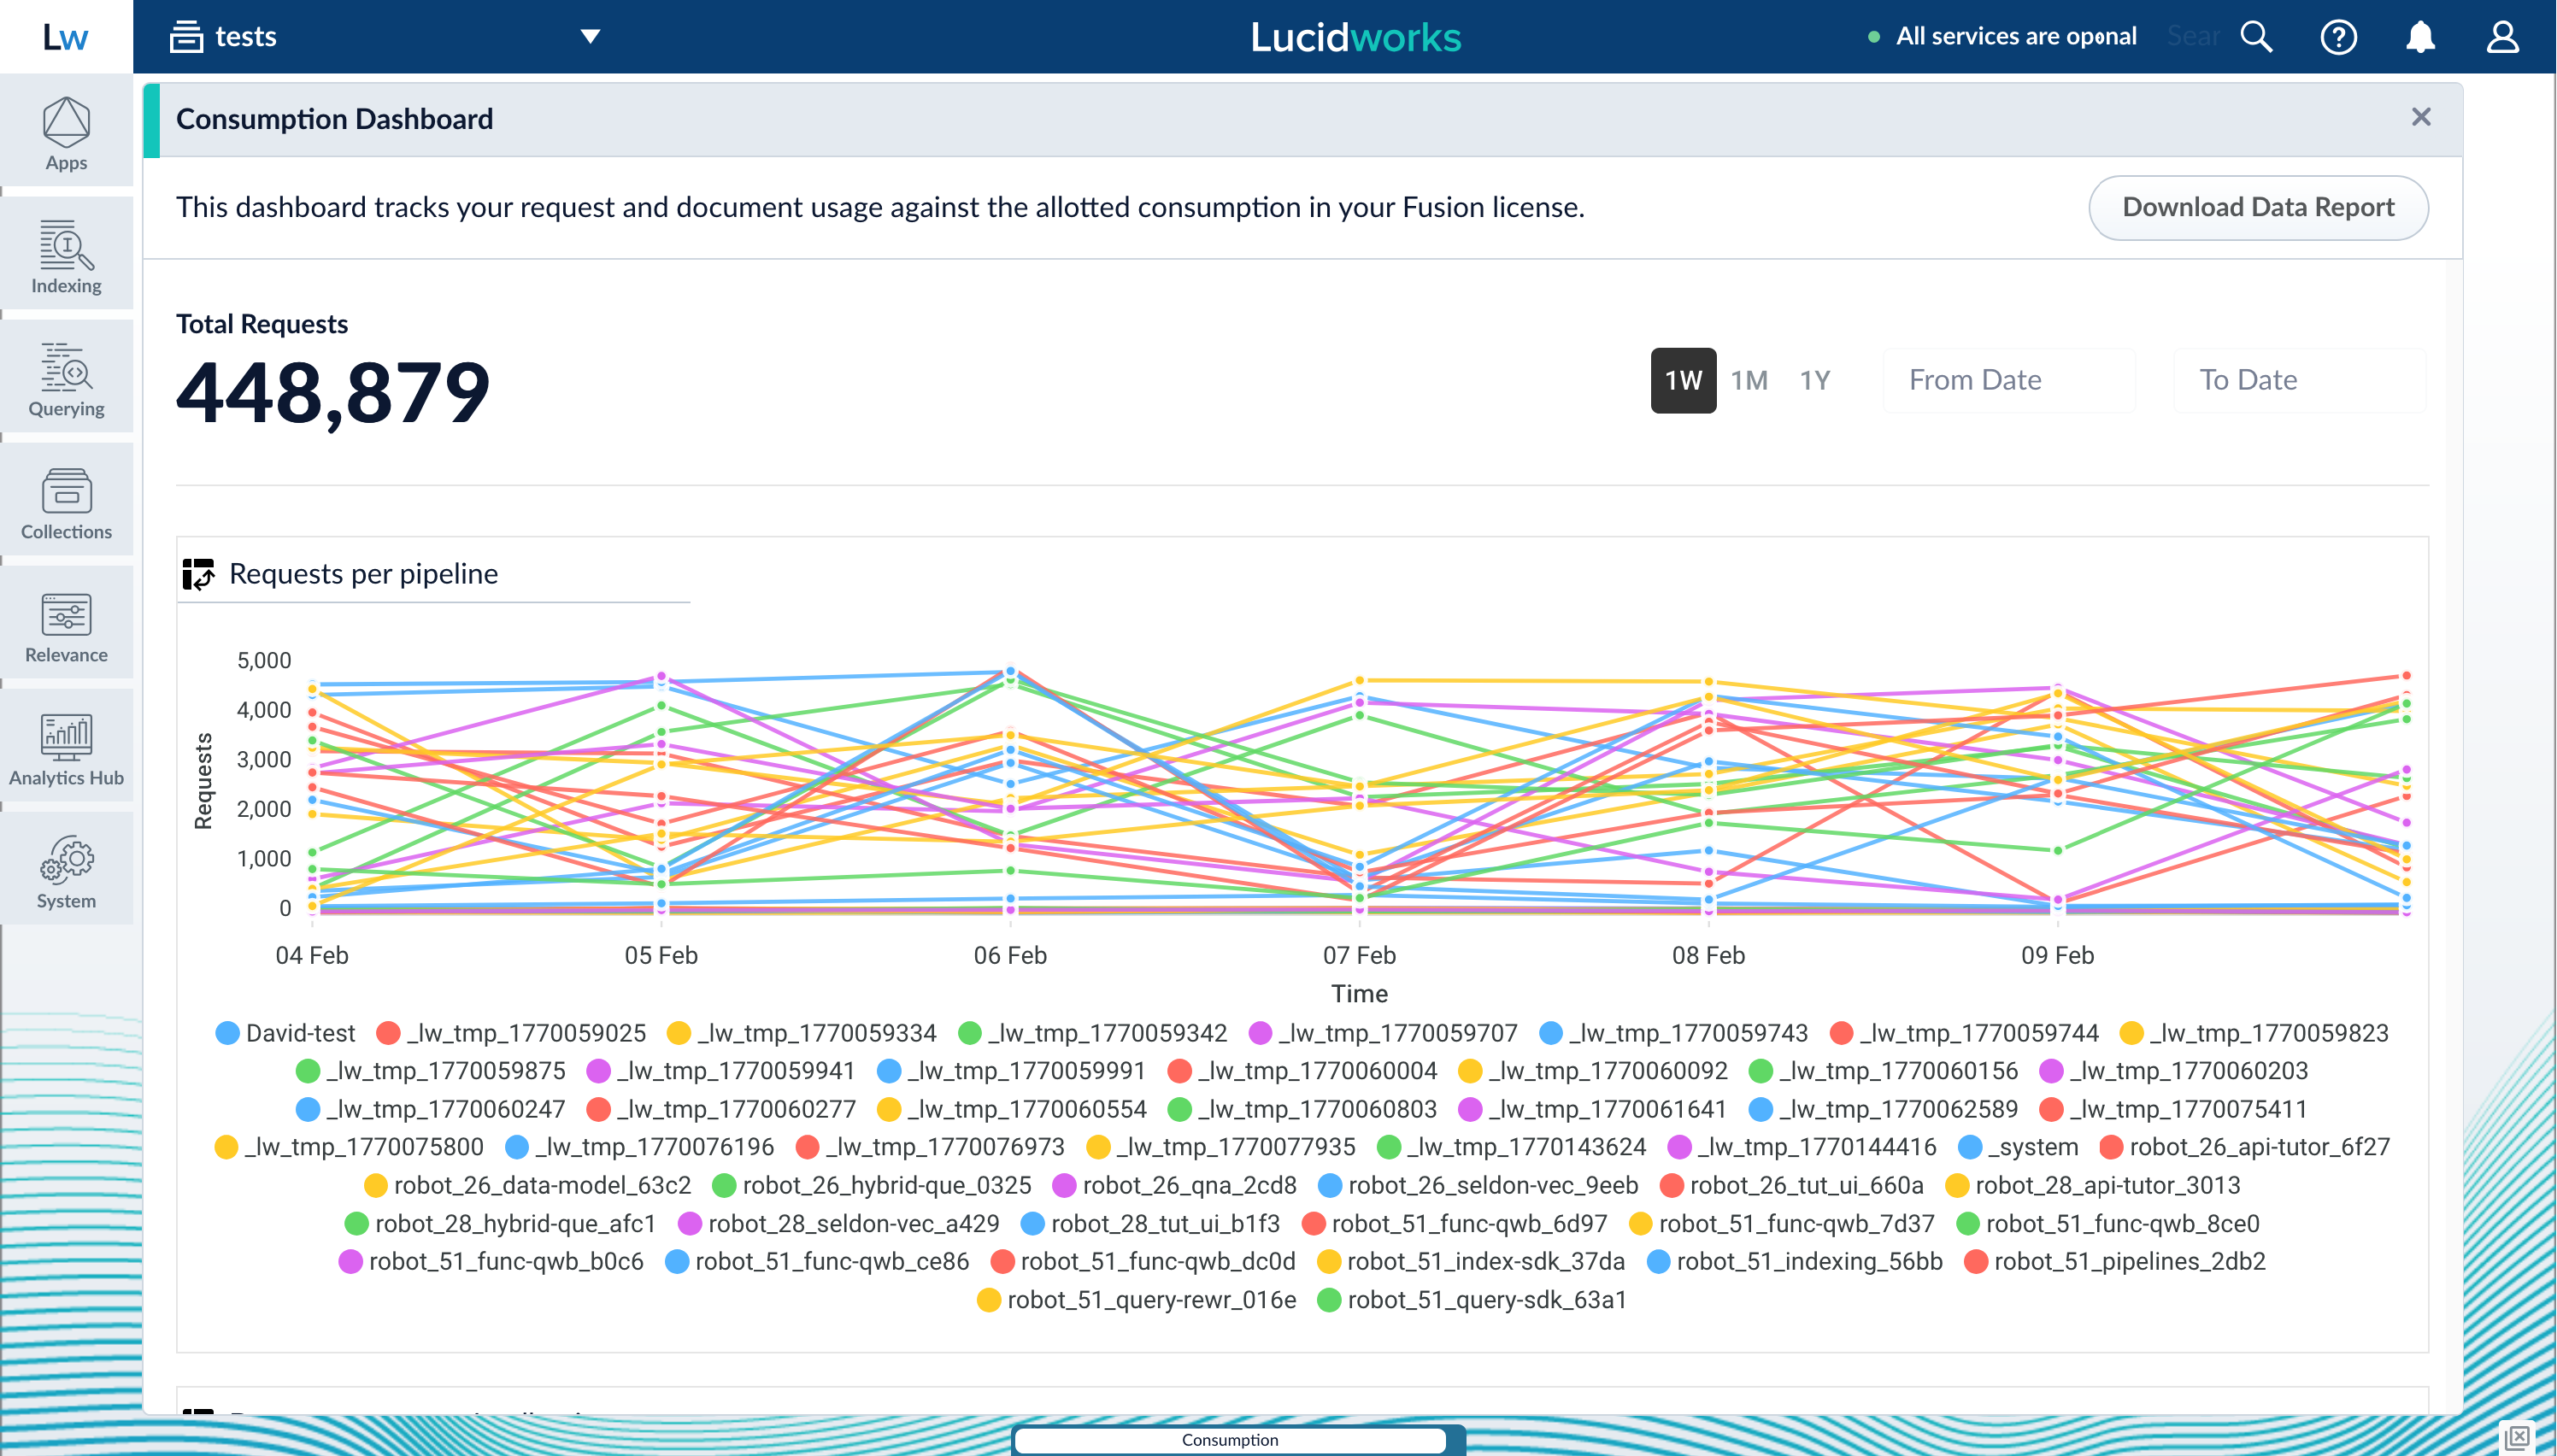Image resolution: width=2557 pixels, height=1456 pixels.
Task: Toggle the David-test legend swatch
Action: click(x=227, y=1033)
